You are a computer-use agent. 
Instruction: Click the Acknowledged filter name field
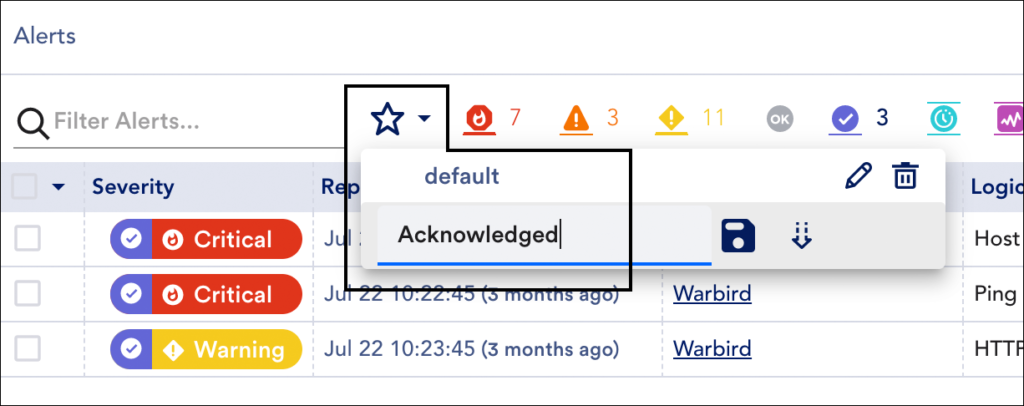point(544,236)
